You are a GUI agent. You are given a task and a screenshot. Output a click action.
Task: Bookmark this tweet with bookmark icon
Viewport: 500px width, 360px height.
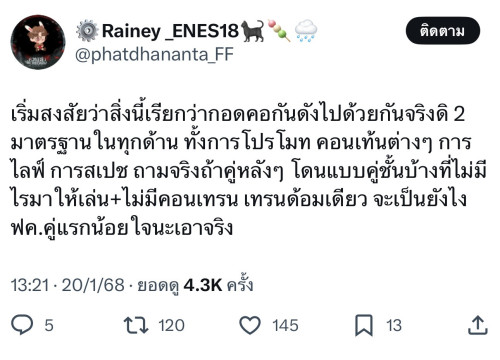coord(364,325)
